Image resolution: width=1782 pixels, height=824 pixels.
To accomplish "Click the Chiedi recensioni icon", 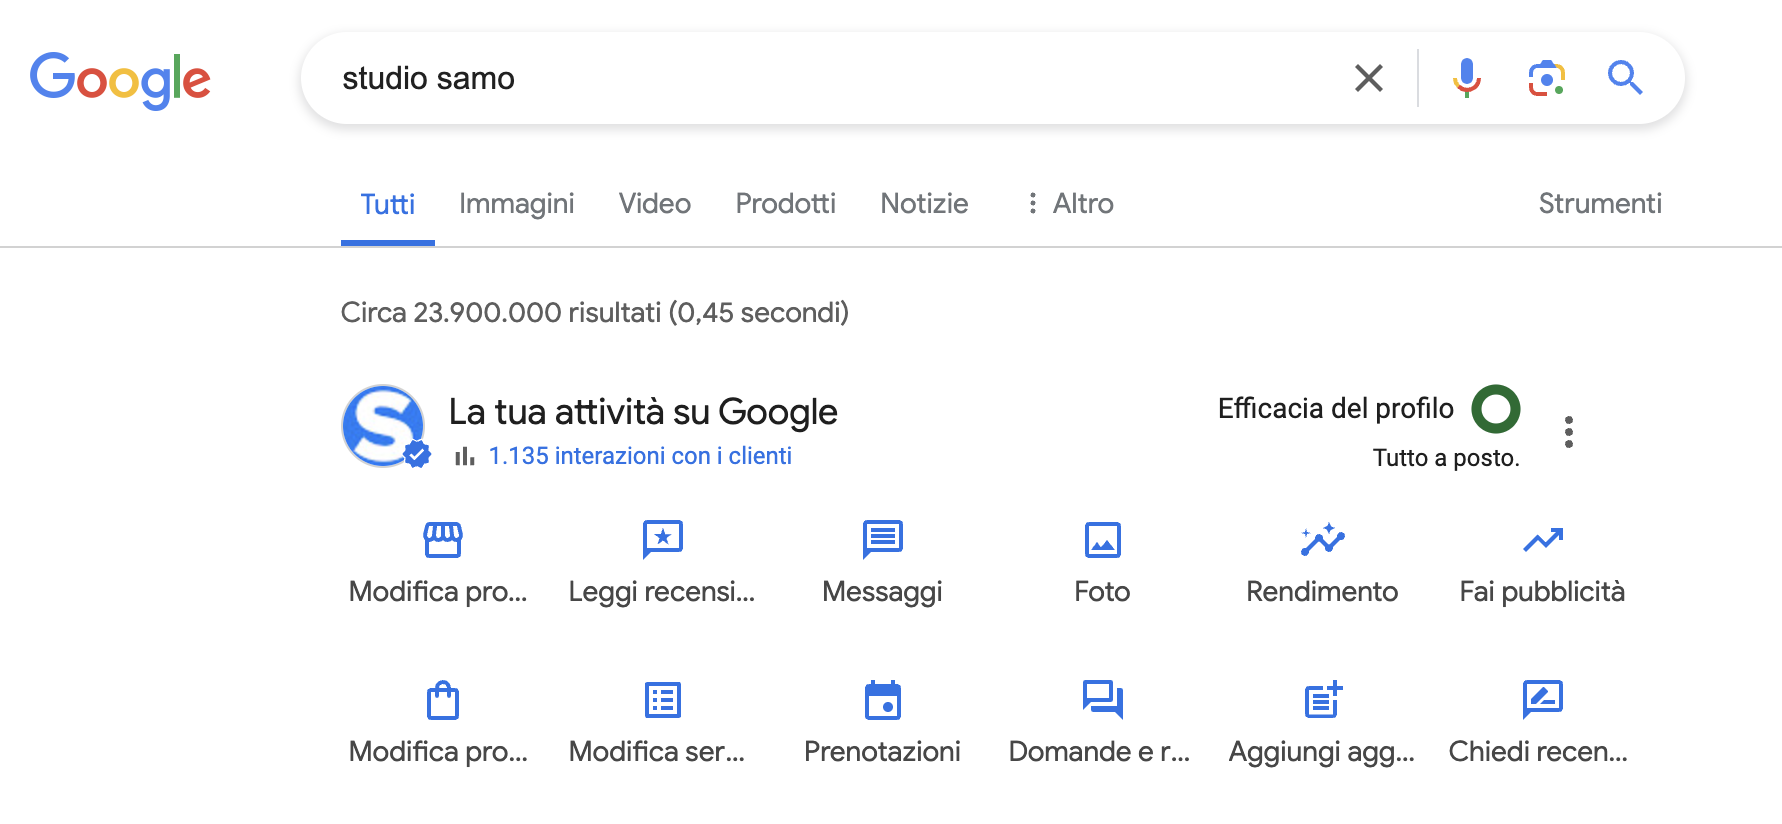I will (1542, 699).
